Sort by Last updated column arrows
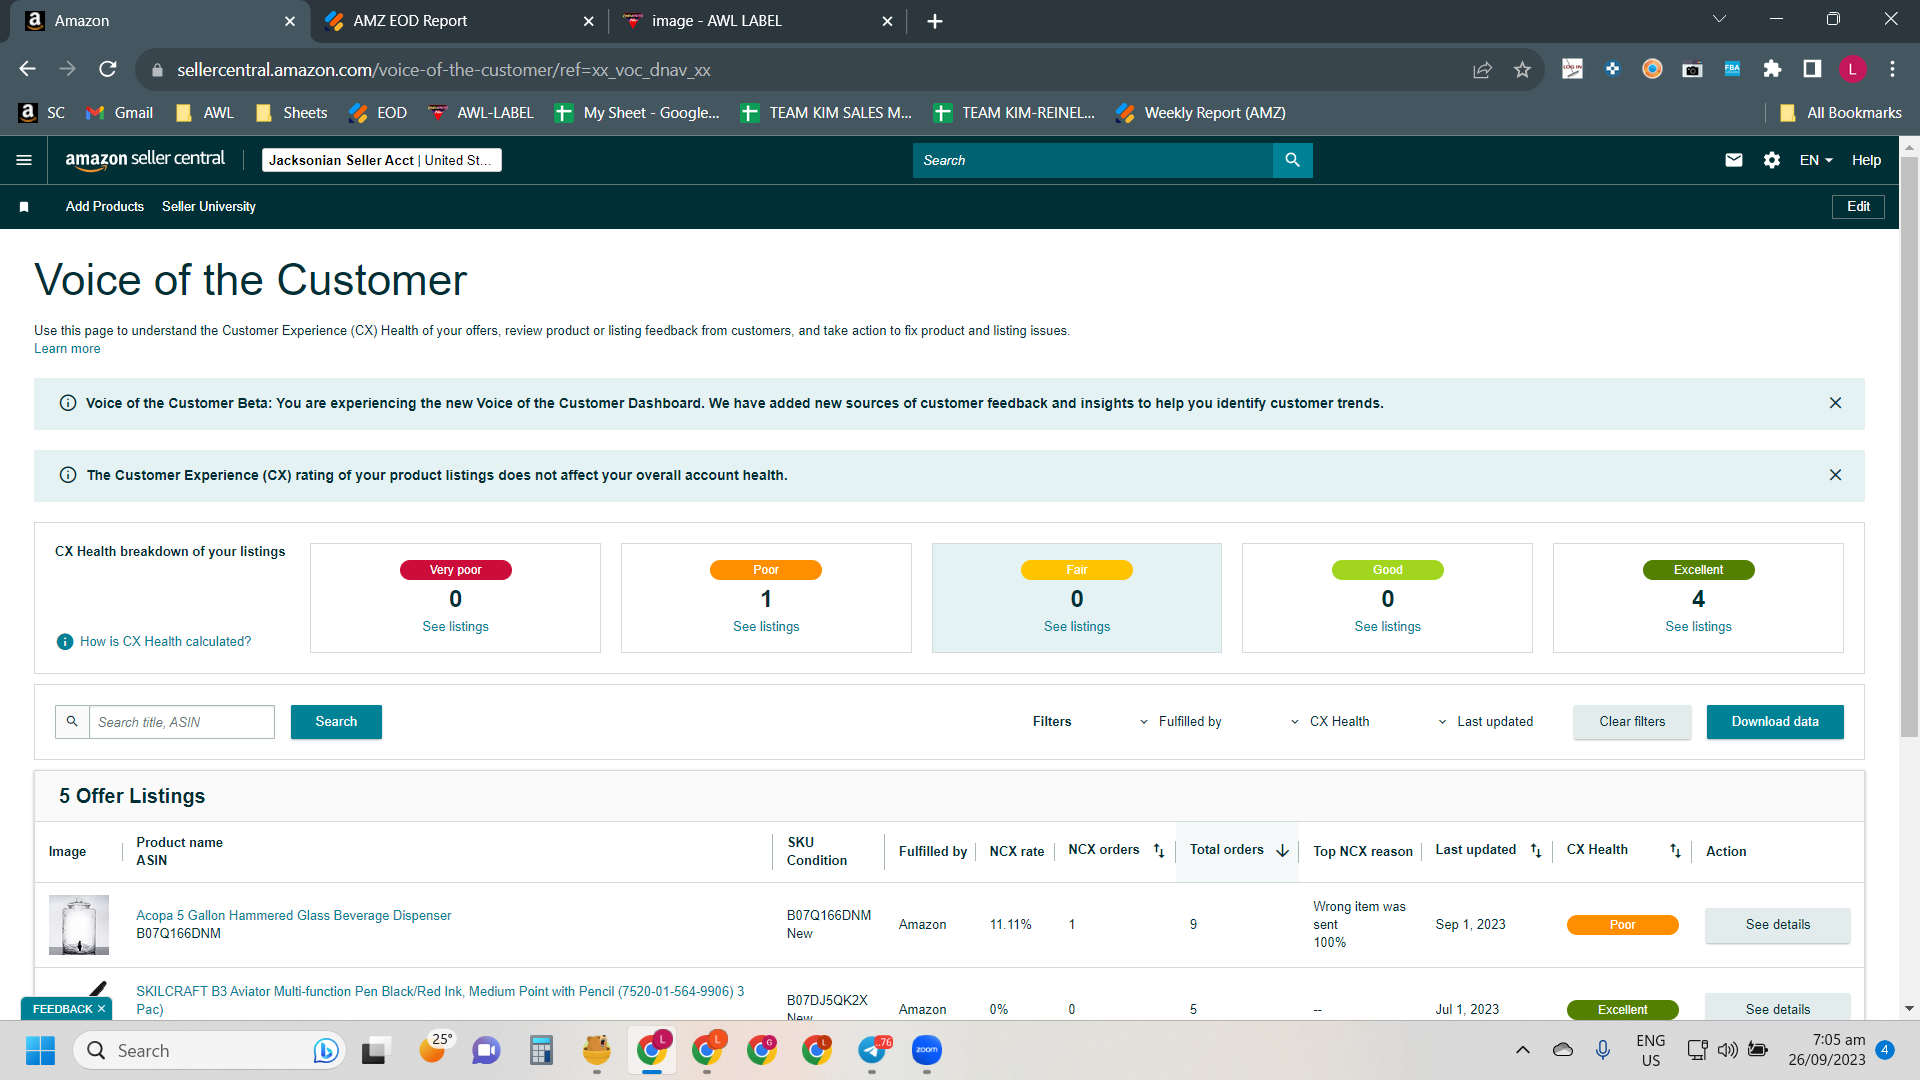1920x1080 pixels. coord(1536,851)
